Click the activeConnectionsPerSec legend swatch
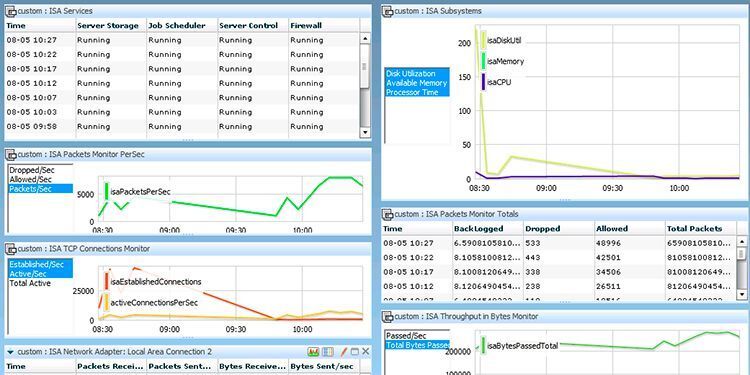 [x=107, y=302]
